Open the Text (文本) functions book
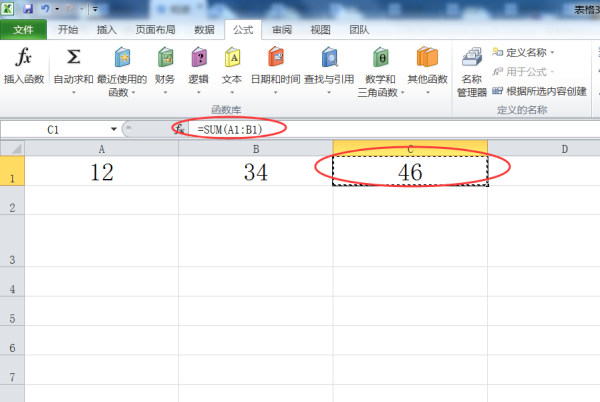 [x=232, y=71]
